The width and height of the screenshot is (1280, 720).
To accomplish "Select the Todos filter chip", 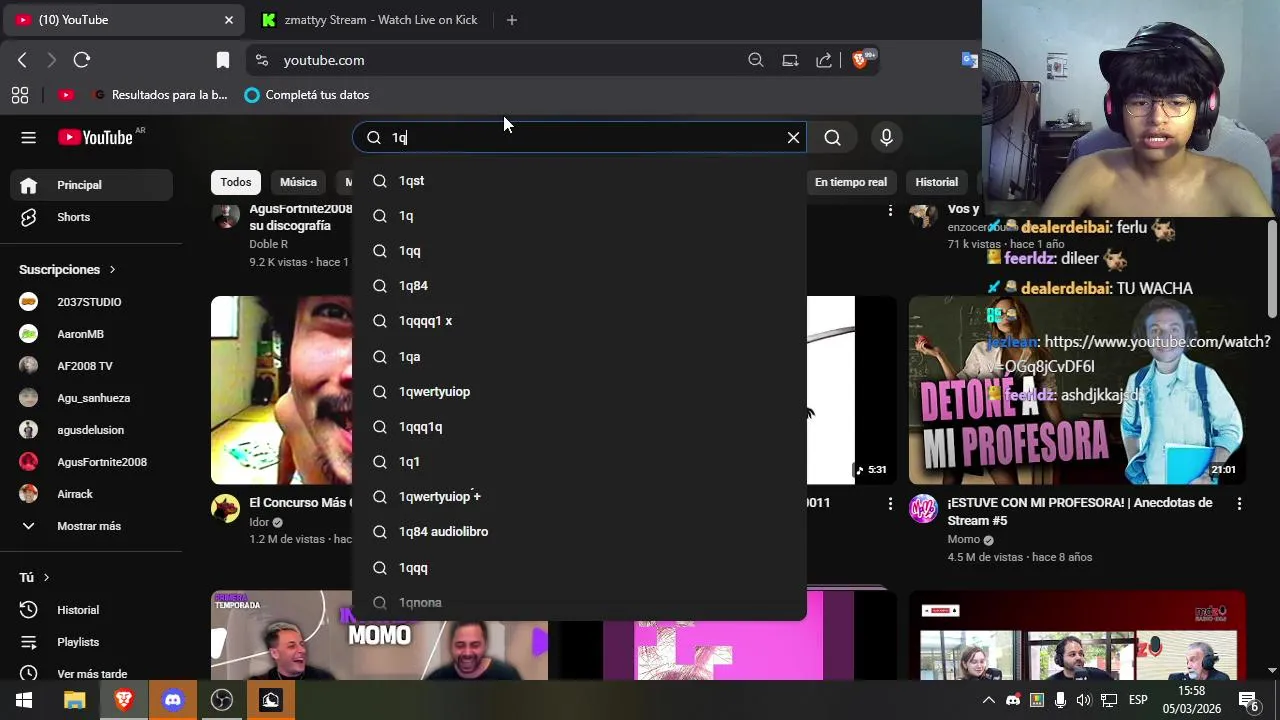I will point(236,182).
